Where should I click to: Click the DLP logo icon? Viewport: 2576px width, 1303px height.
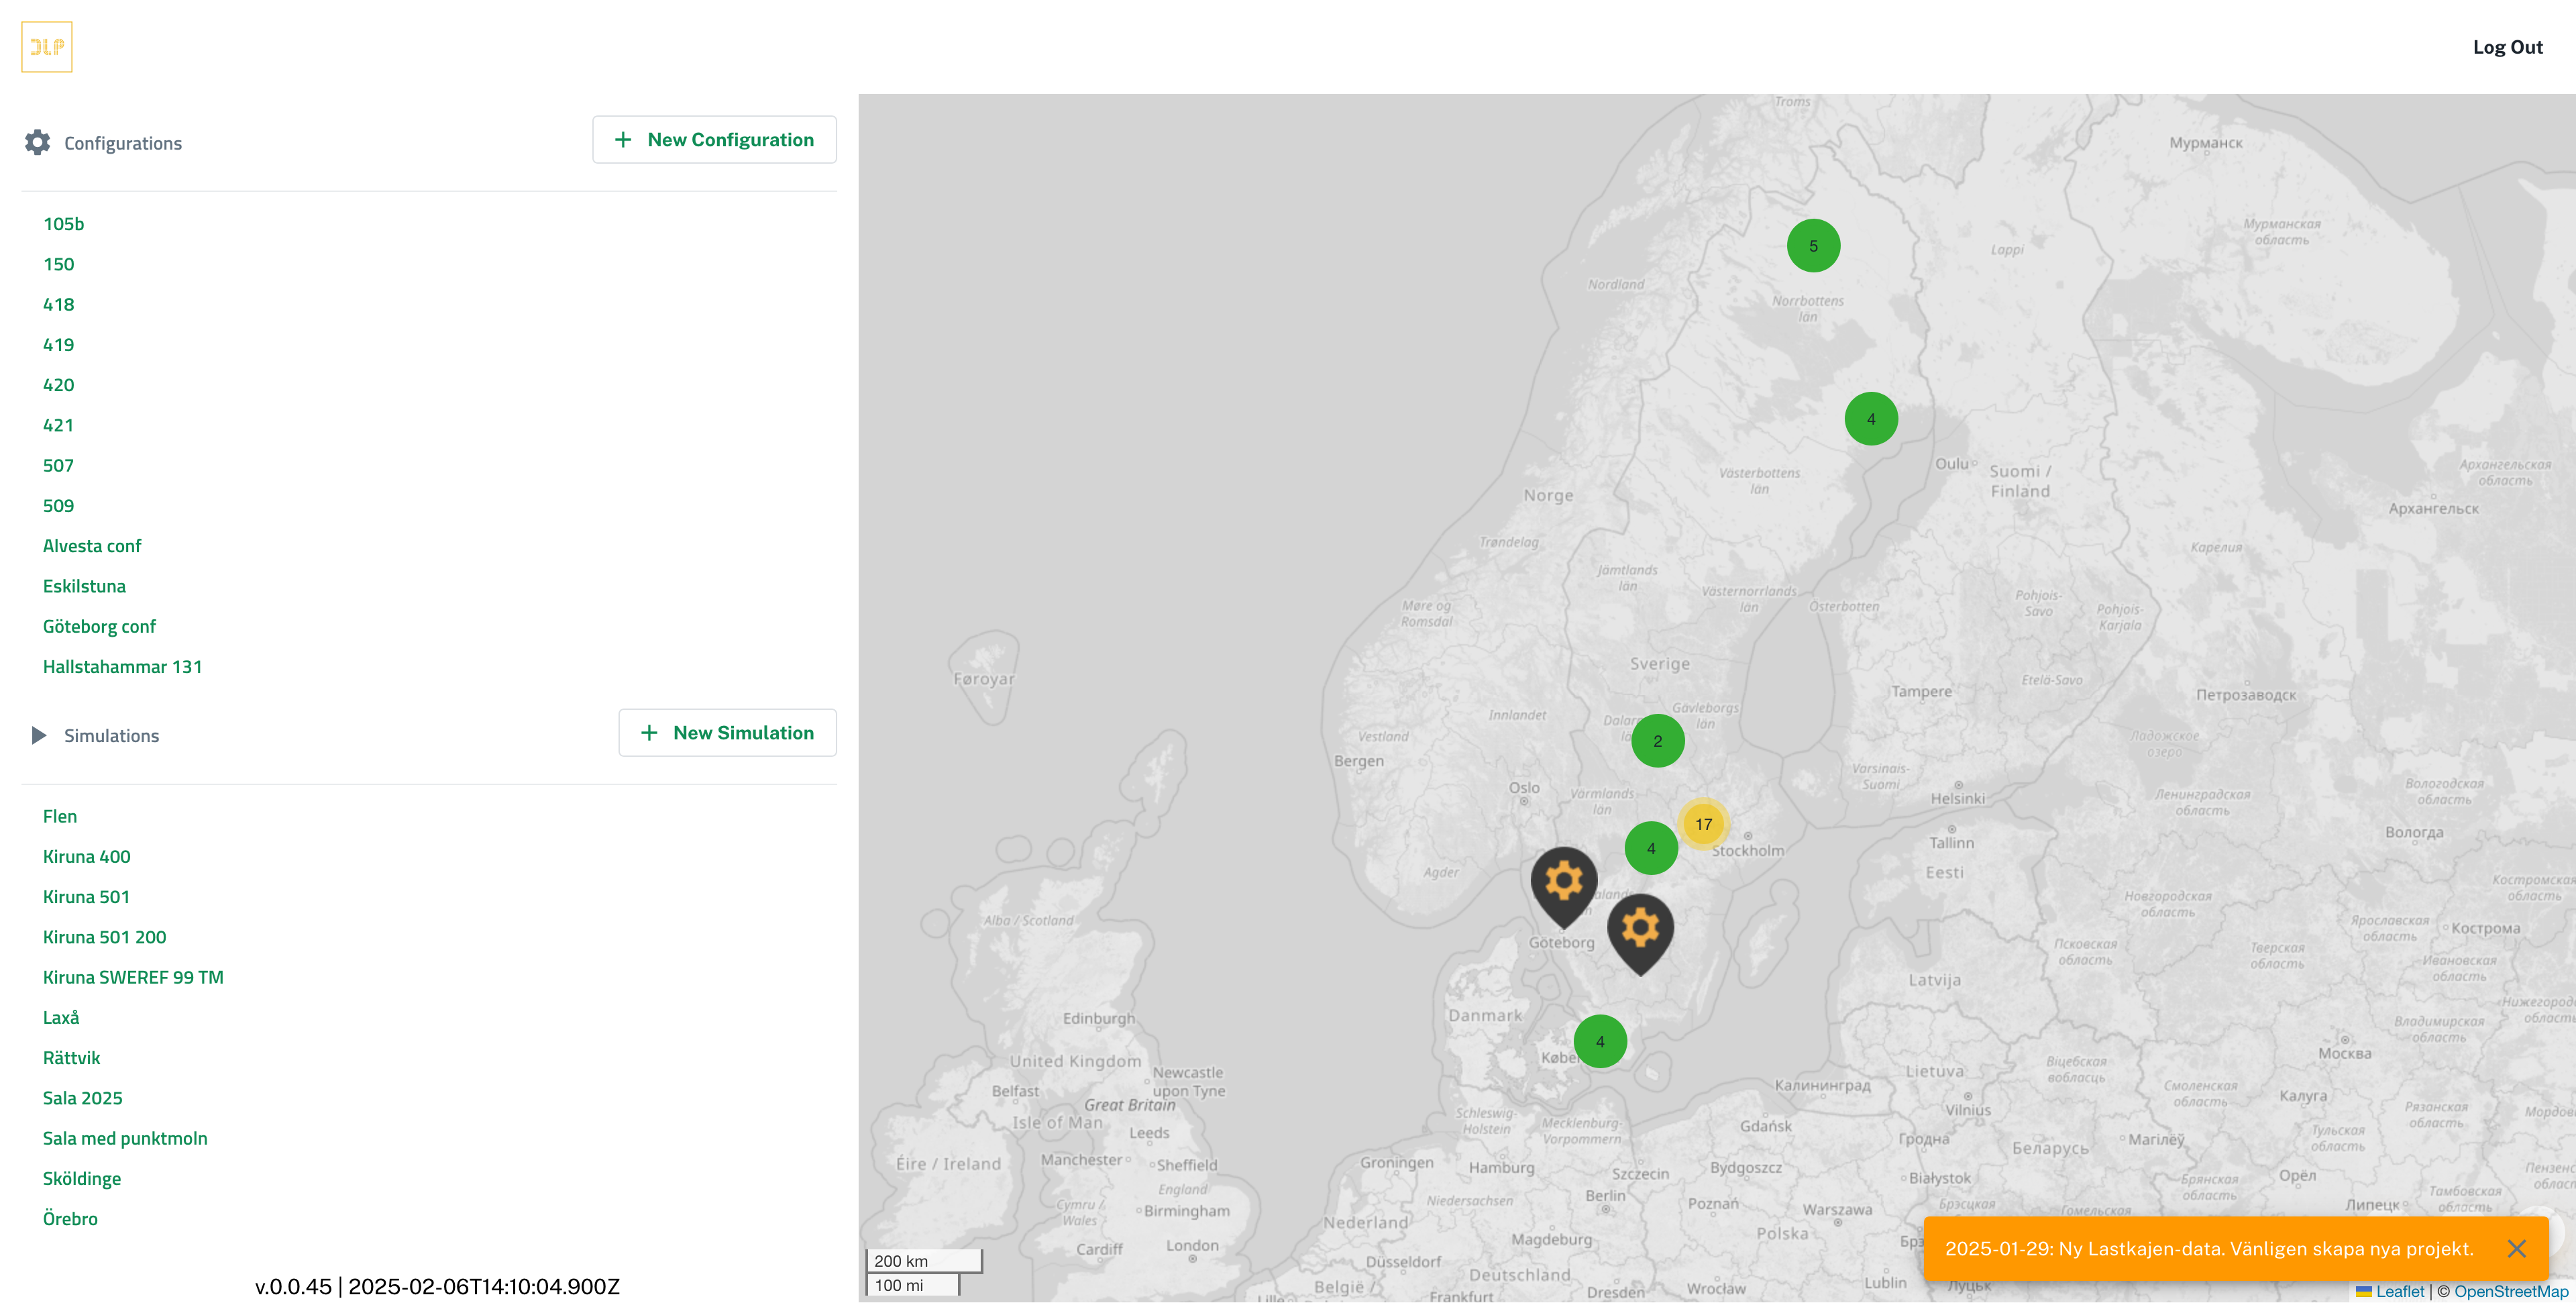point(47,47)
